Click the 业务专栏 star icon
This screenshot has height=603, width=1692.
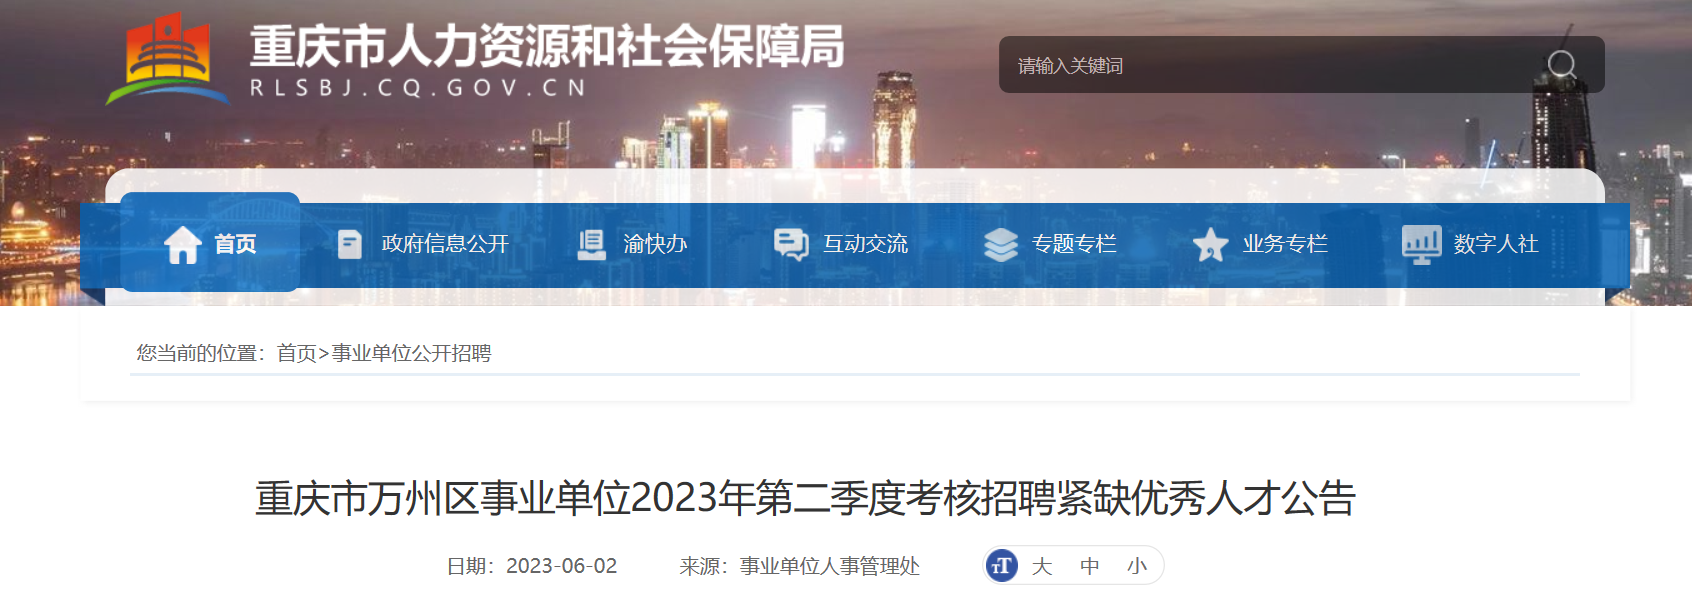click(x=1211, y=245)
